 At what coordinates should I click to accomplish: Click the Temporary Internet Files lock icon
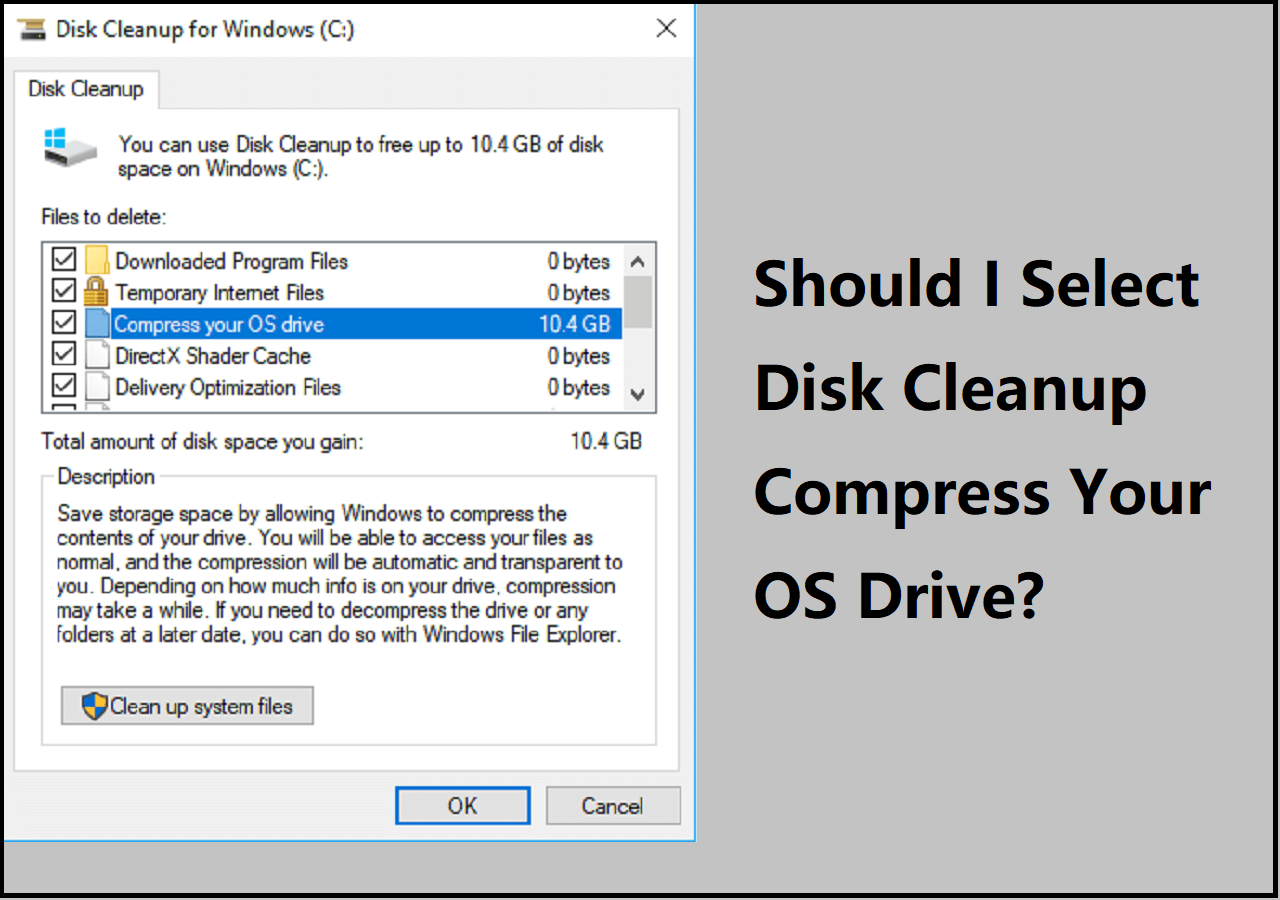[x=96, y=292]
